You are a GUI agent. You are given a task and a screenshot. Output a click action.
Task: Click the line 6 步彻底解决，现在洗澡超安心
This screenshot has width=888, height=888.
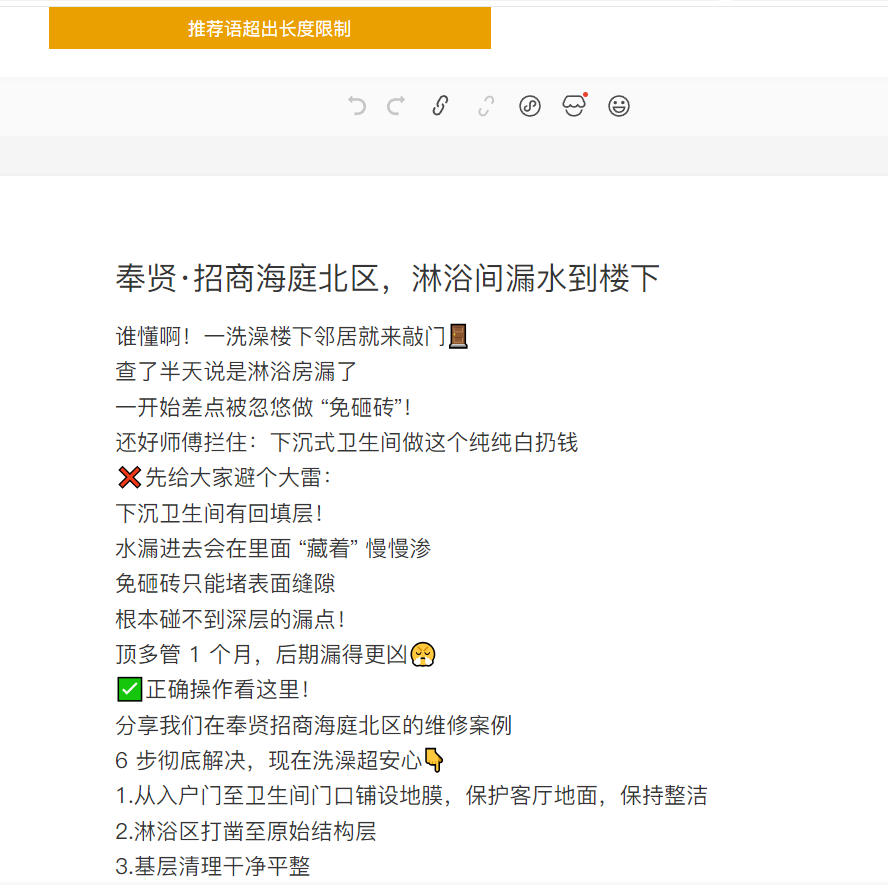tap(280, 760)
